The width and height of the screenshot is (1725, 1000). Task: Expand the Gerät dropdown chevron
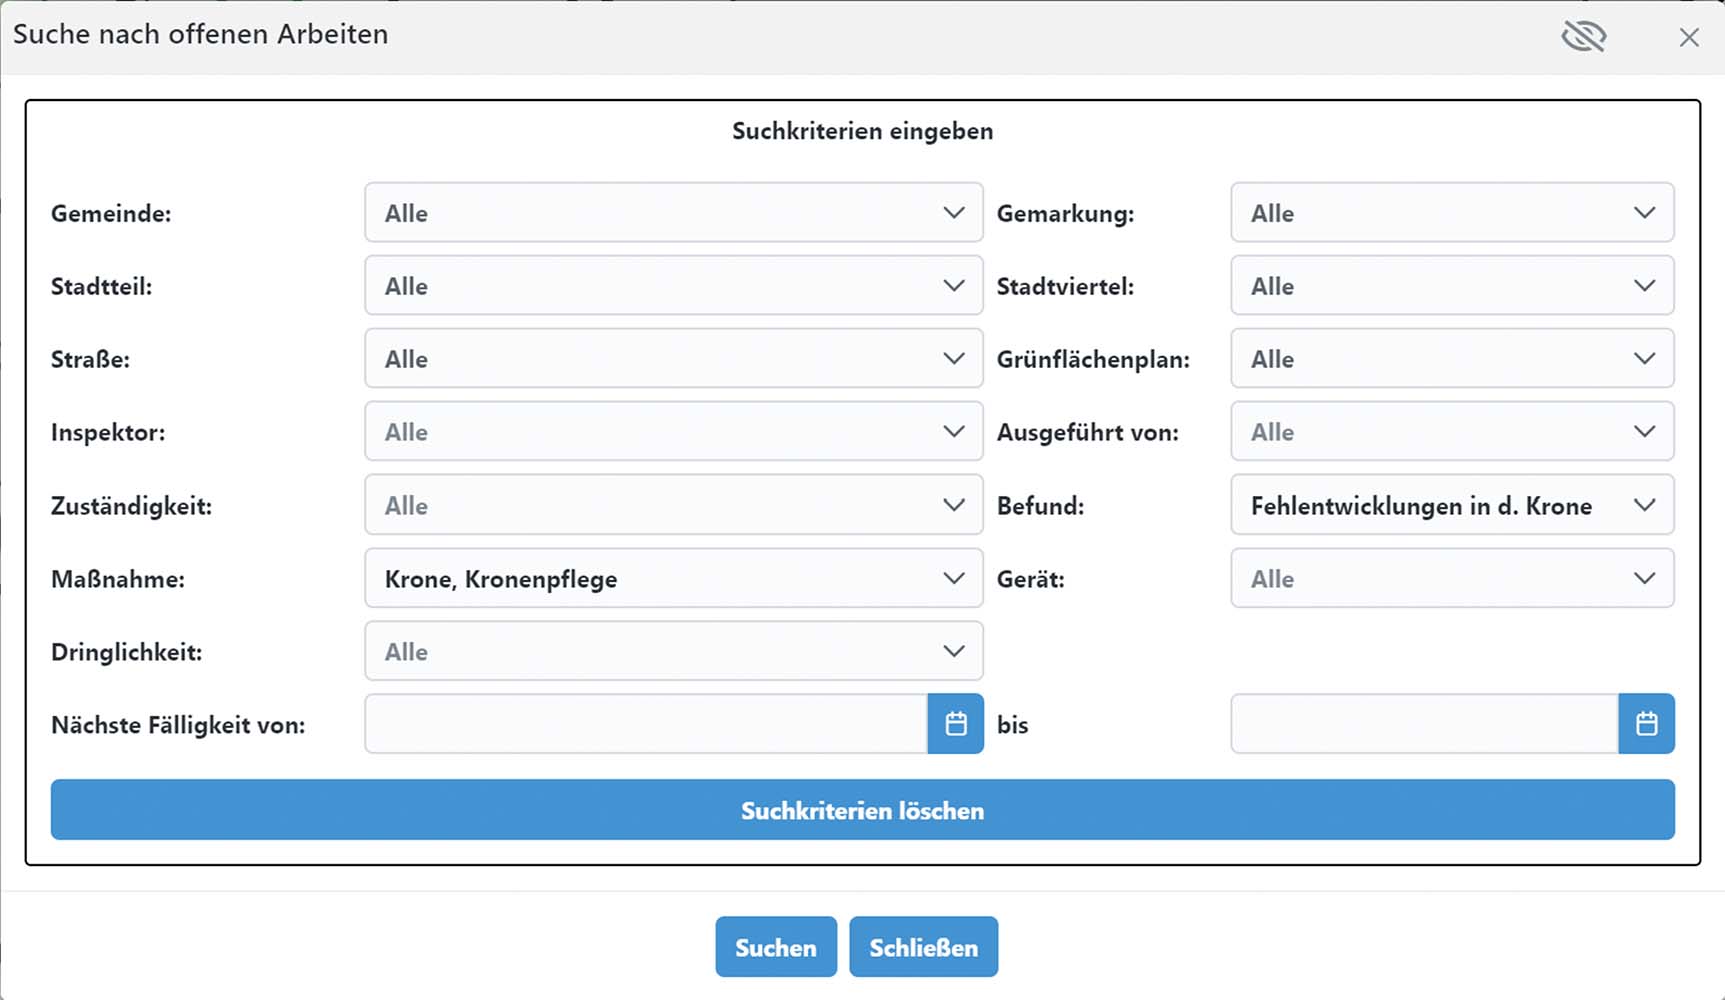pyautogui.click(x=1644, y=578)
